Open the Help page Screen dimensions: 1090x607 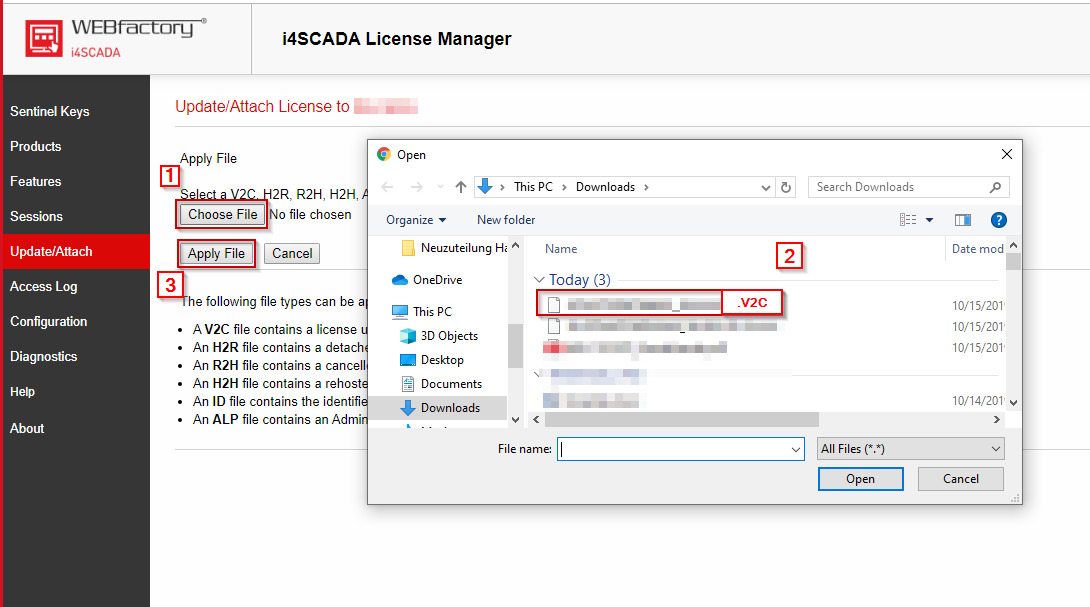tap(22, 391)
